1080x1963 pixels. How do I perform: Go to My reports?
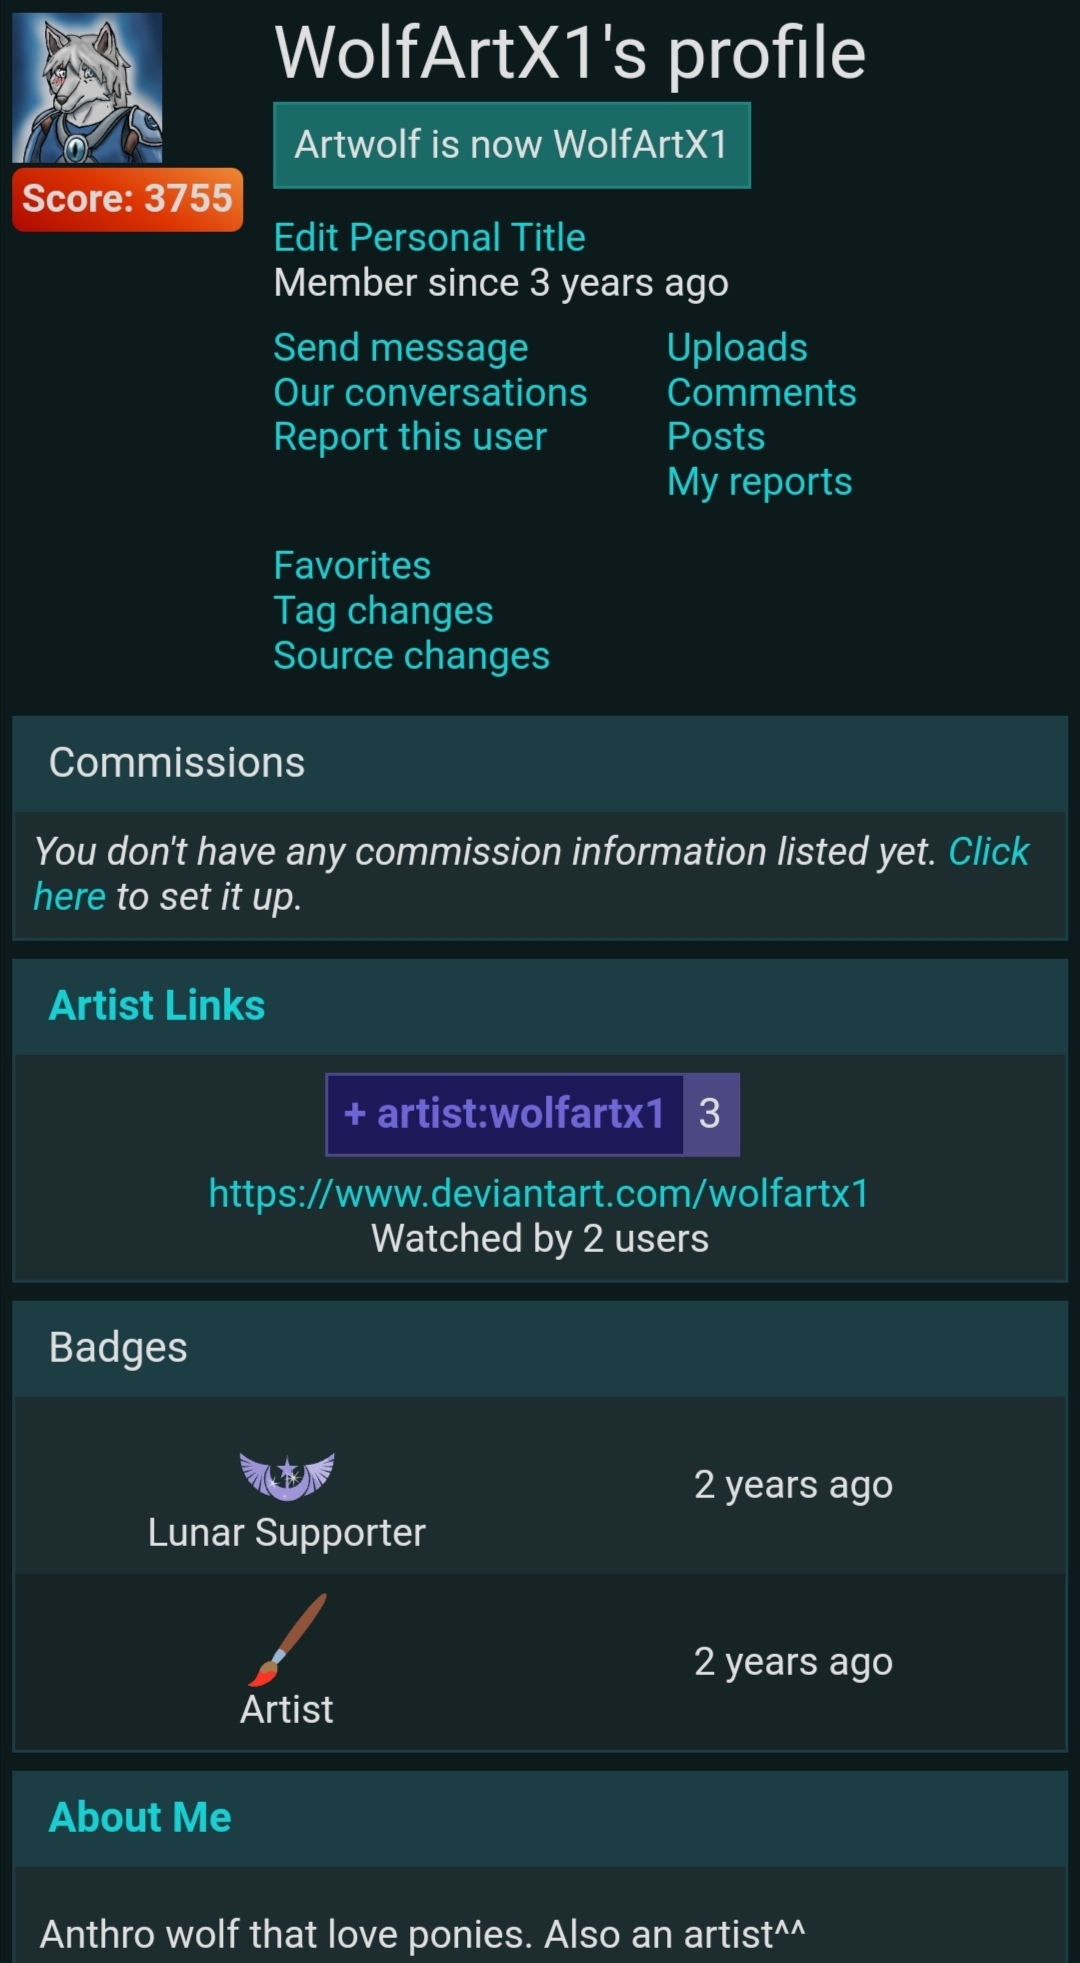click(759, 482)
